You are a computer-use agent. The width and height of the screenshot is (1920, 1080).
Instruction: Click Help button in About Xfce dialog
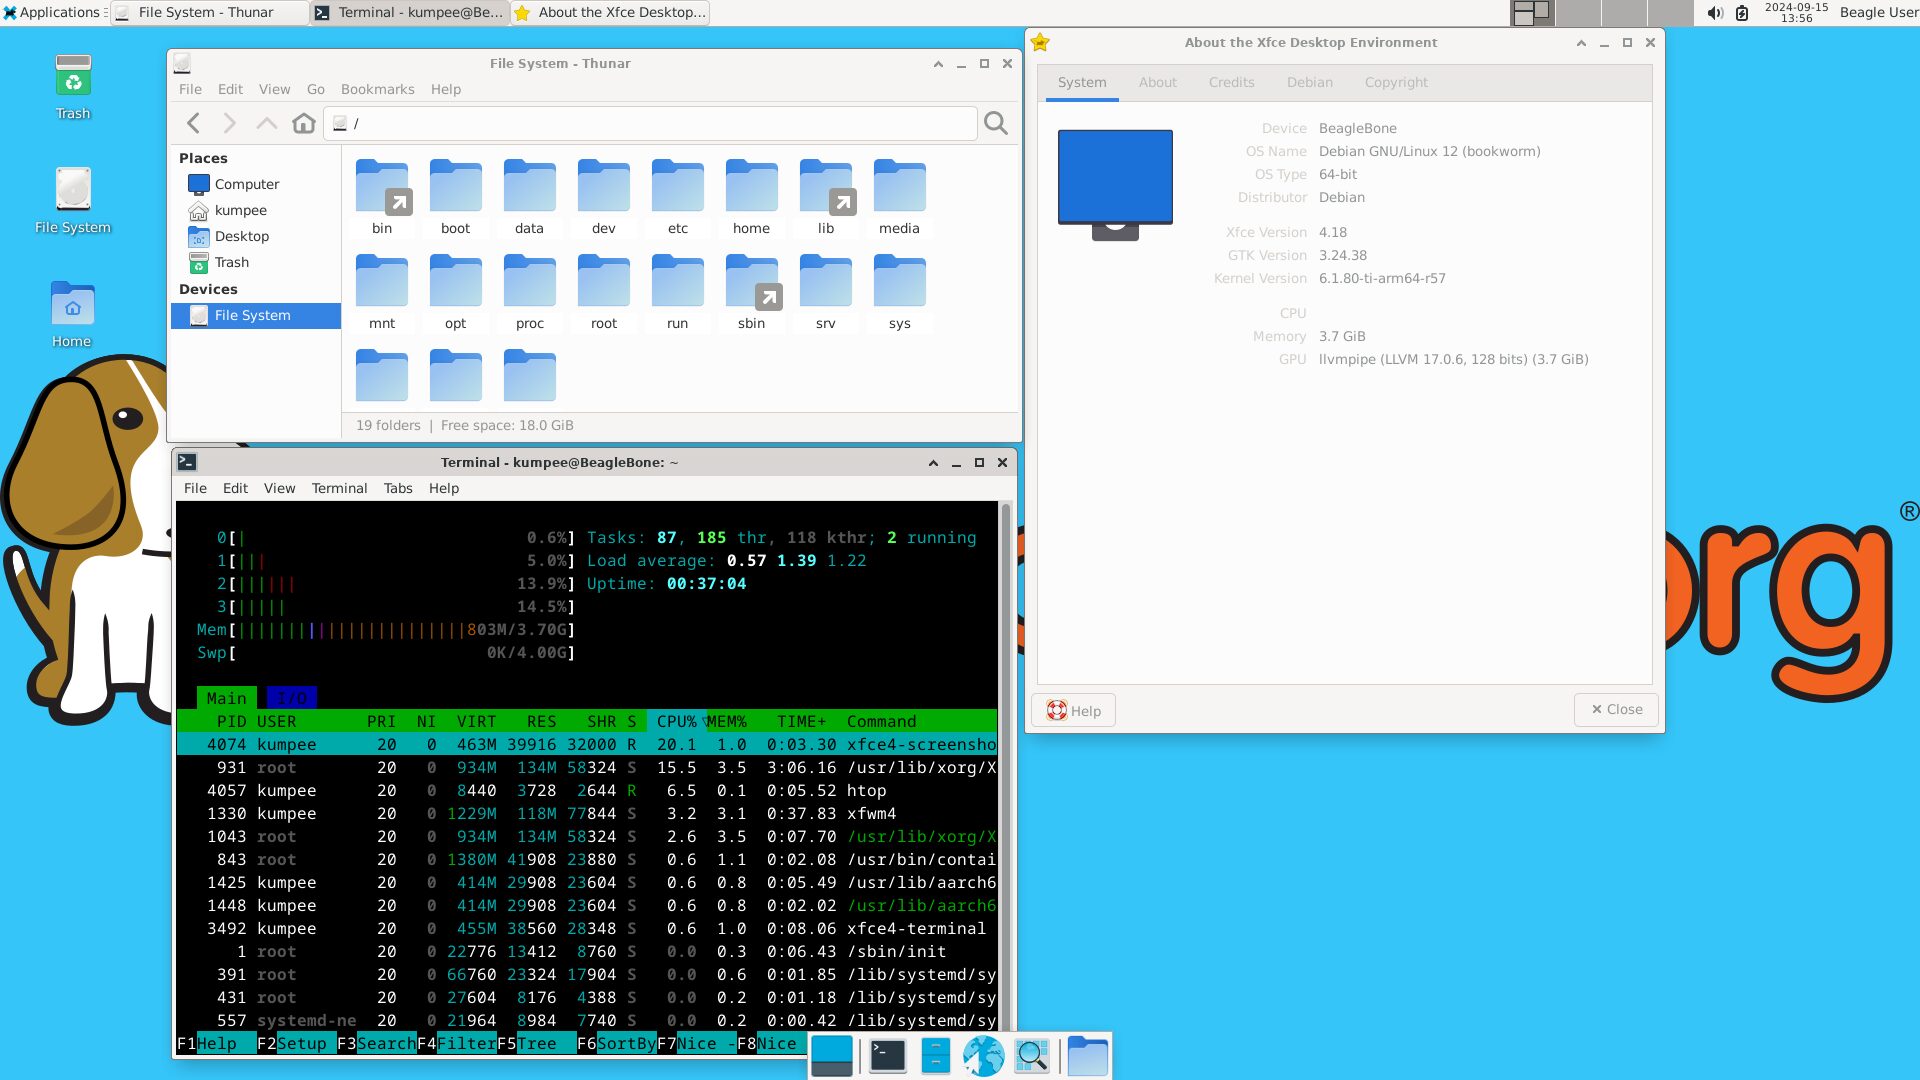click(x=1074, y=710)
